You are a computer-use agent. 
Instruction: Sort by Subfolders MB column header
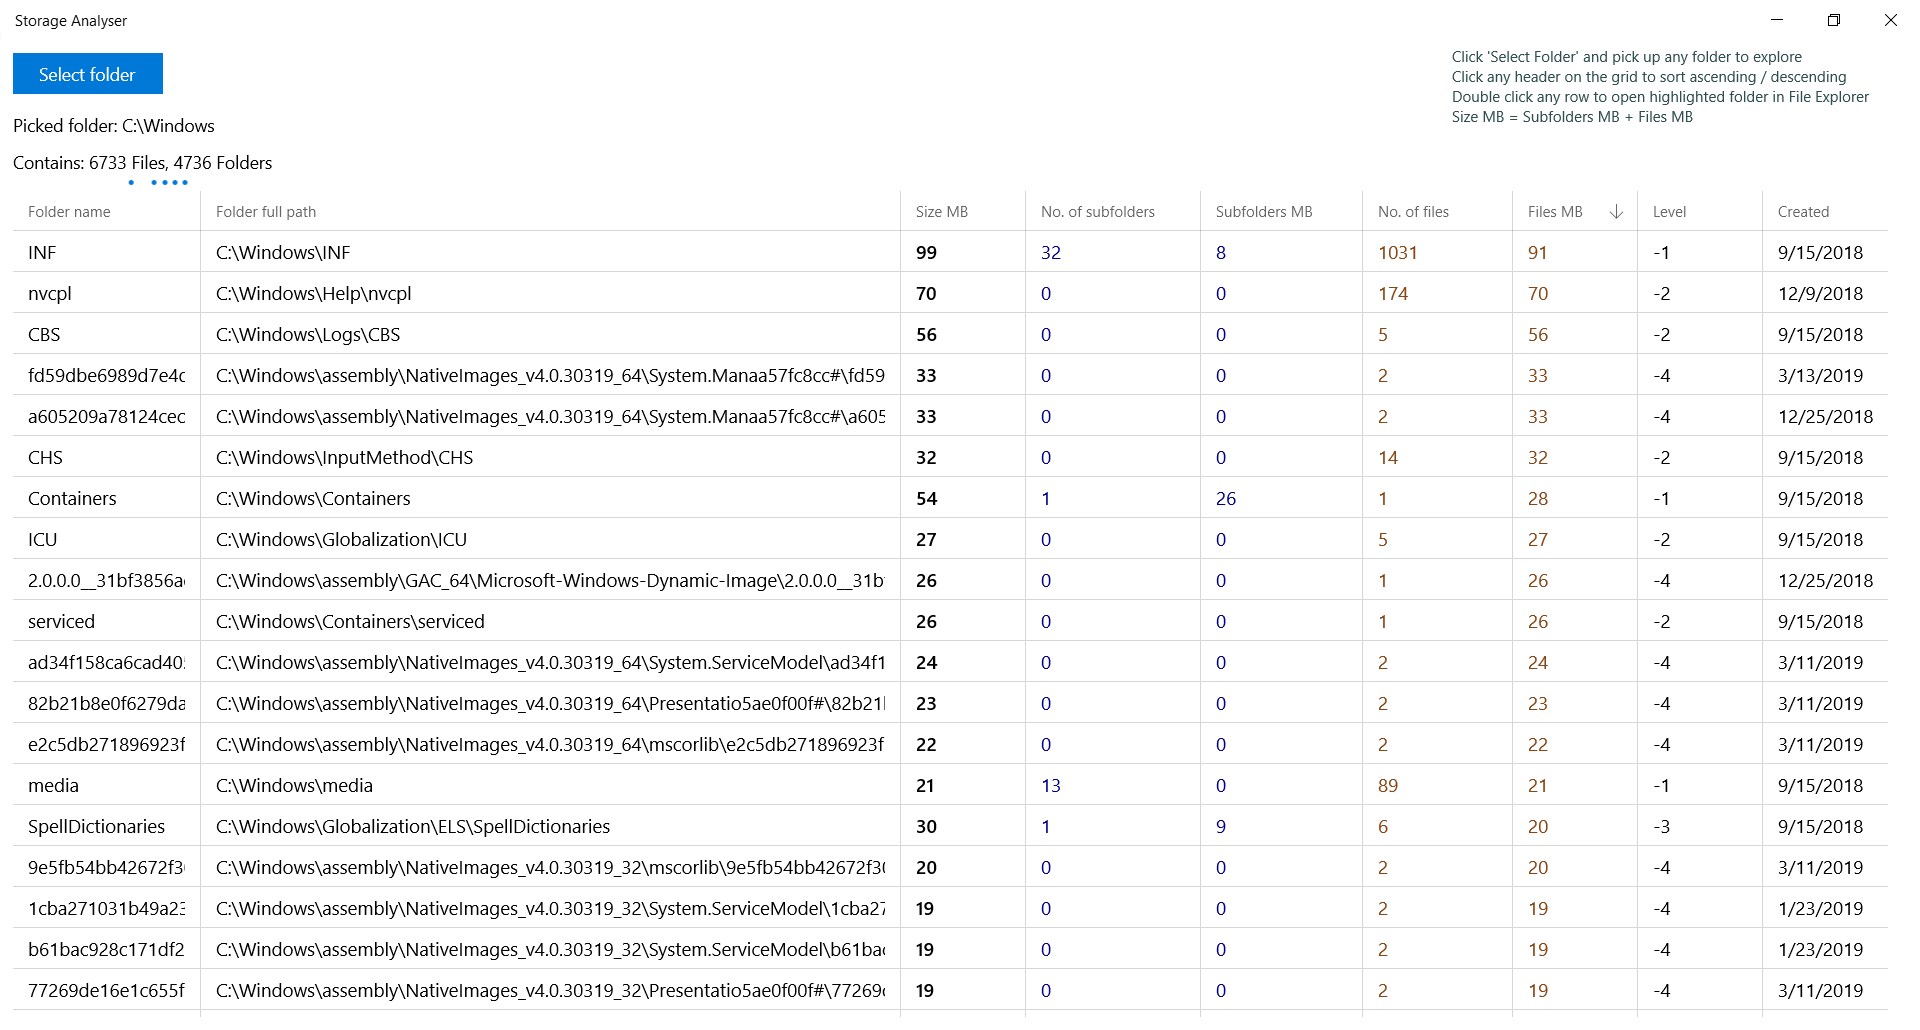pos(1263,212)
